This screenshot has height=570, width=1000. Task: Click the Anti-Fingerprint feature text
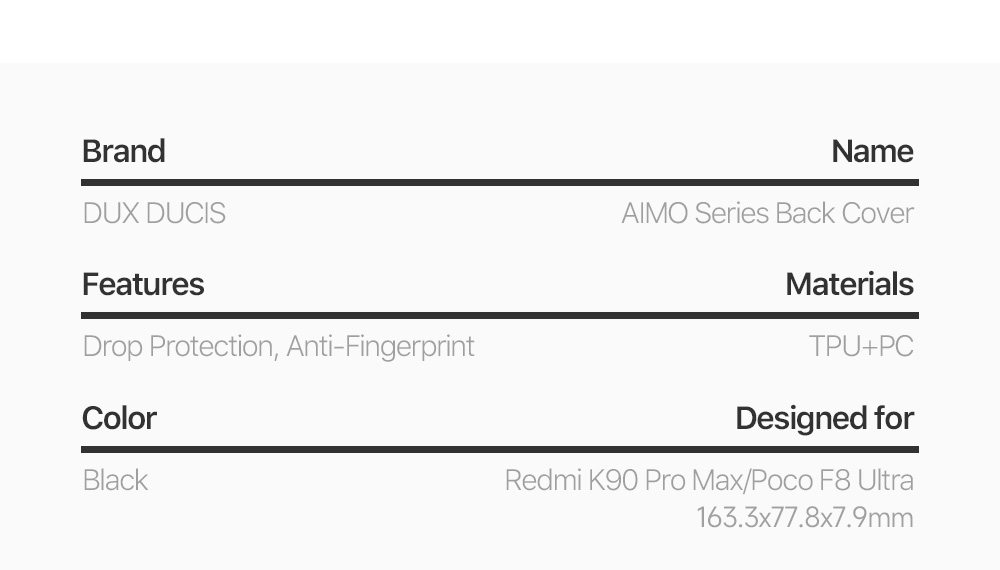click(380, 346)
